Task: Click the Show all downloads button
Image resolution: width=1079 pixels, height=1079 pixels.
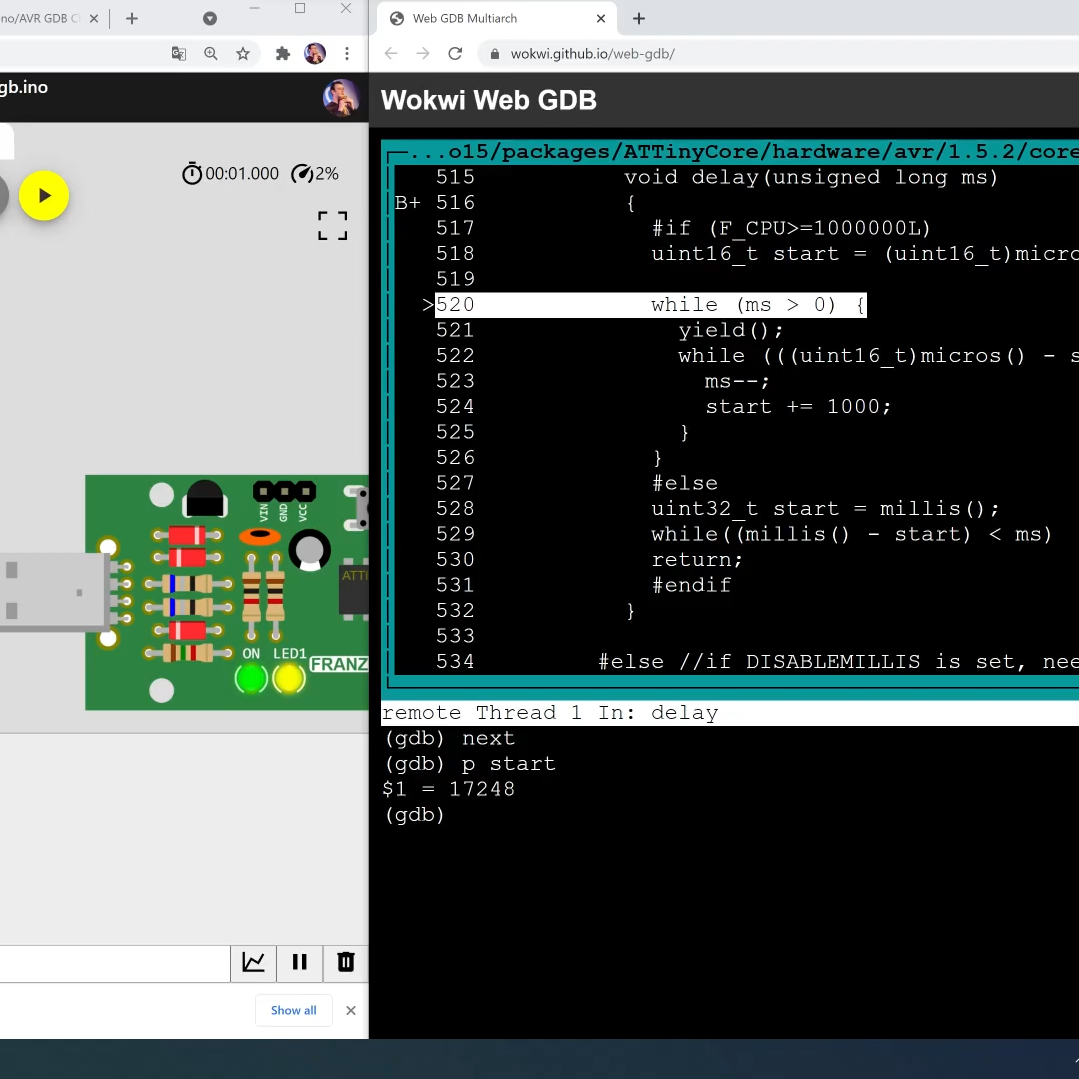Action: [293, 1010]
